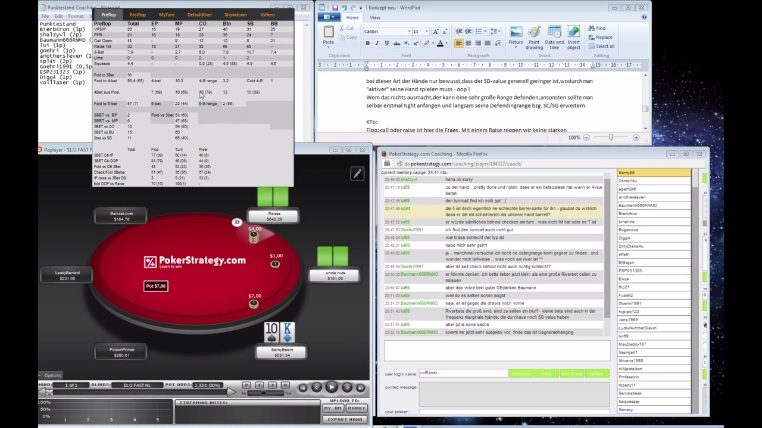Open the Preflop tab in stats popup

(x=109, y=15)
